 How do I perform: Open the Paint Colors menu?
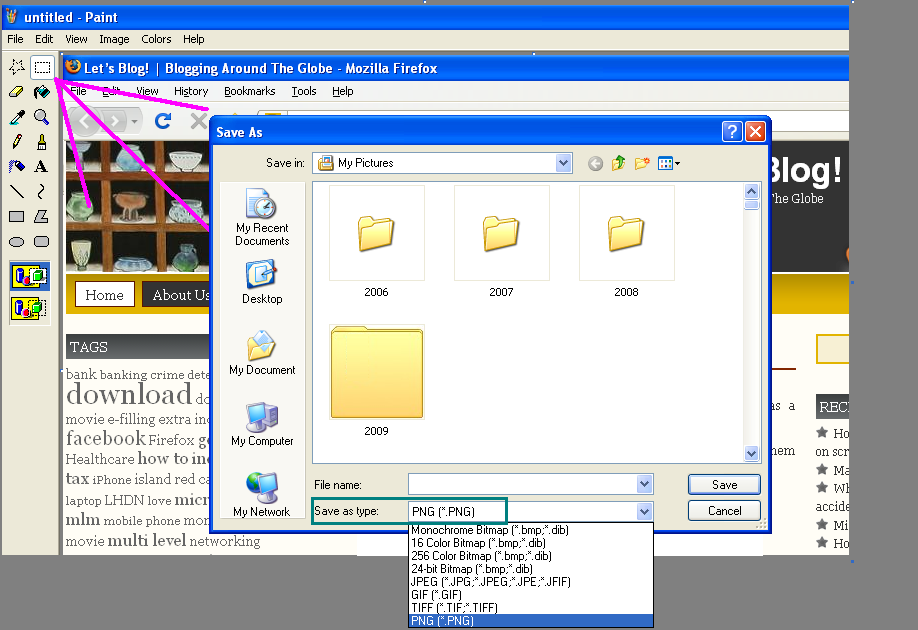156,39
